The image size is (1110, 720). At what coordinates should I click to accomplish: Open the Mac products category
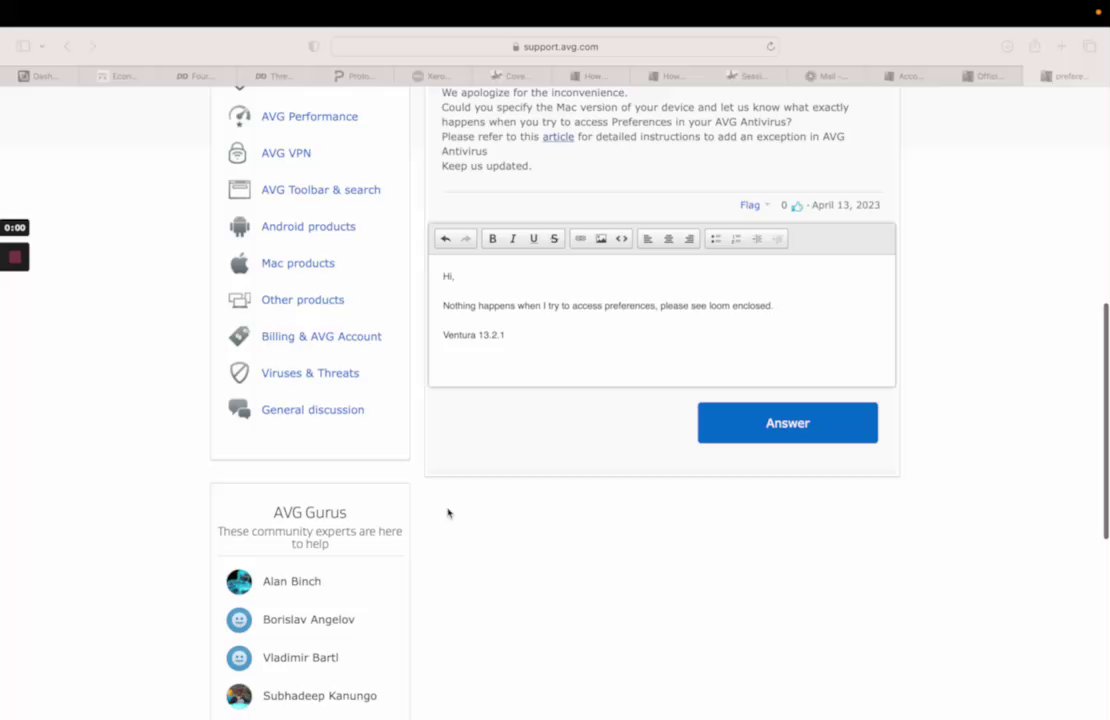(298, 263)
